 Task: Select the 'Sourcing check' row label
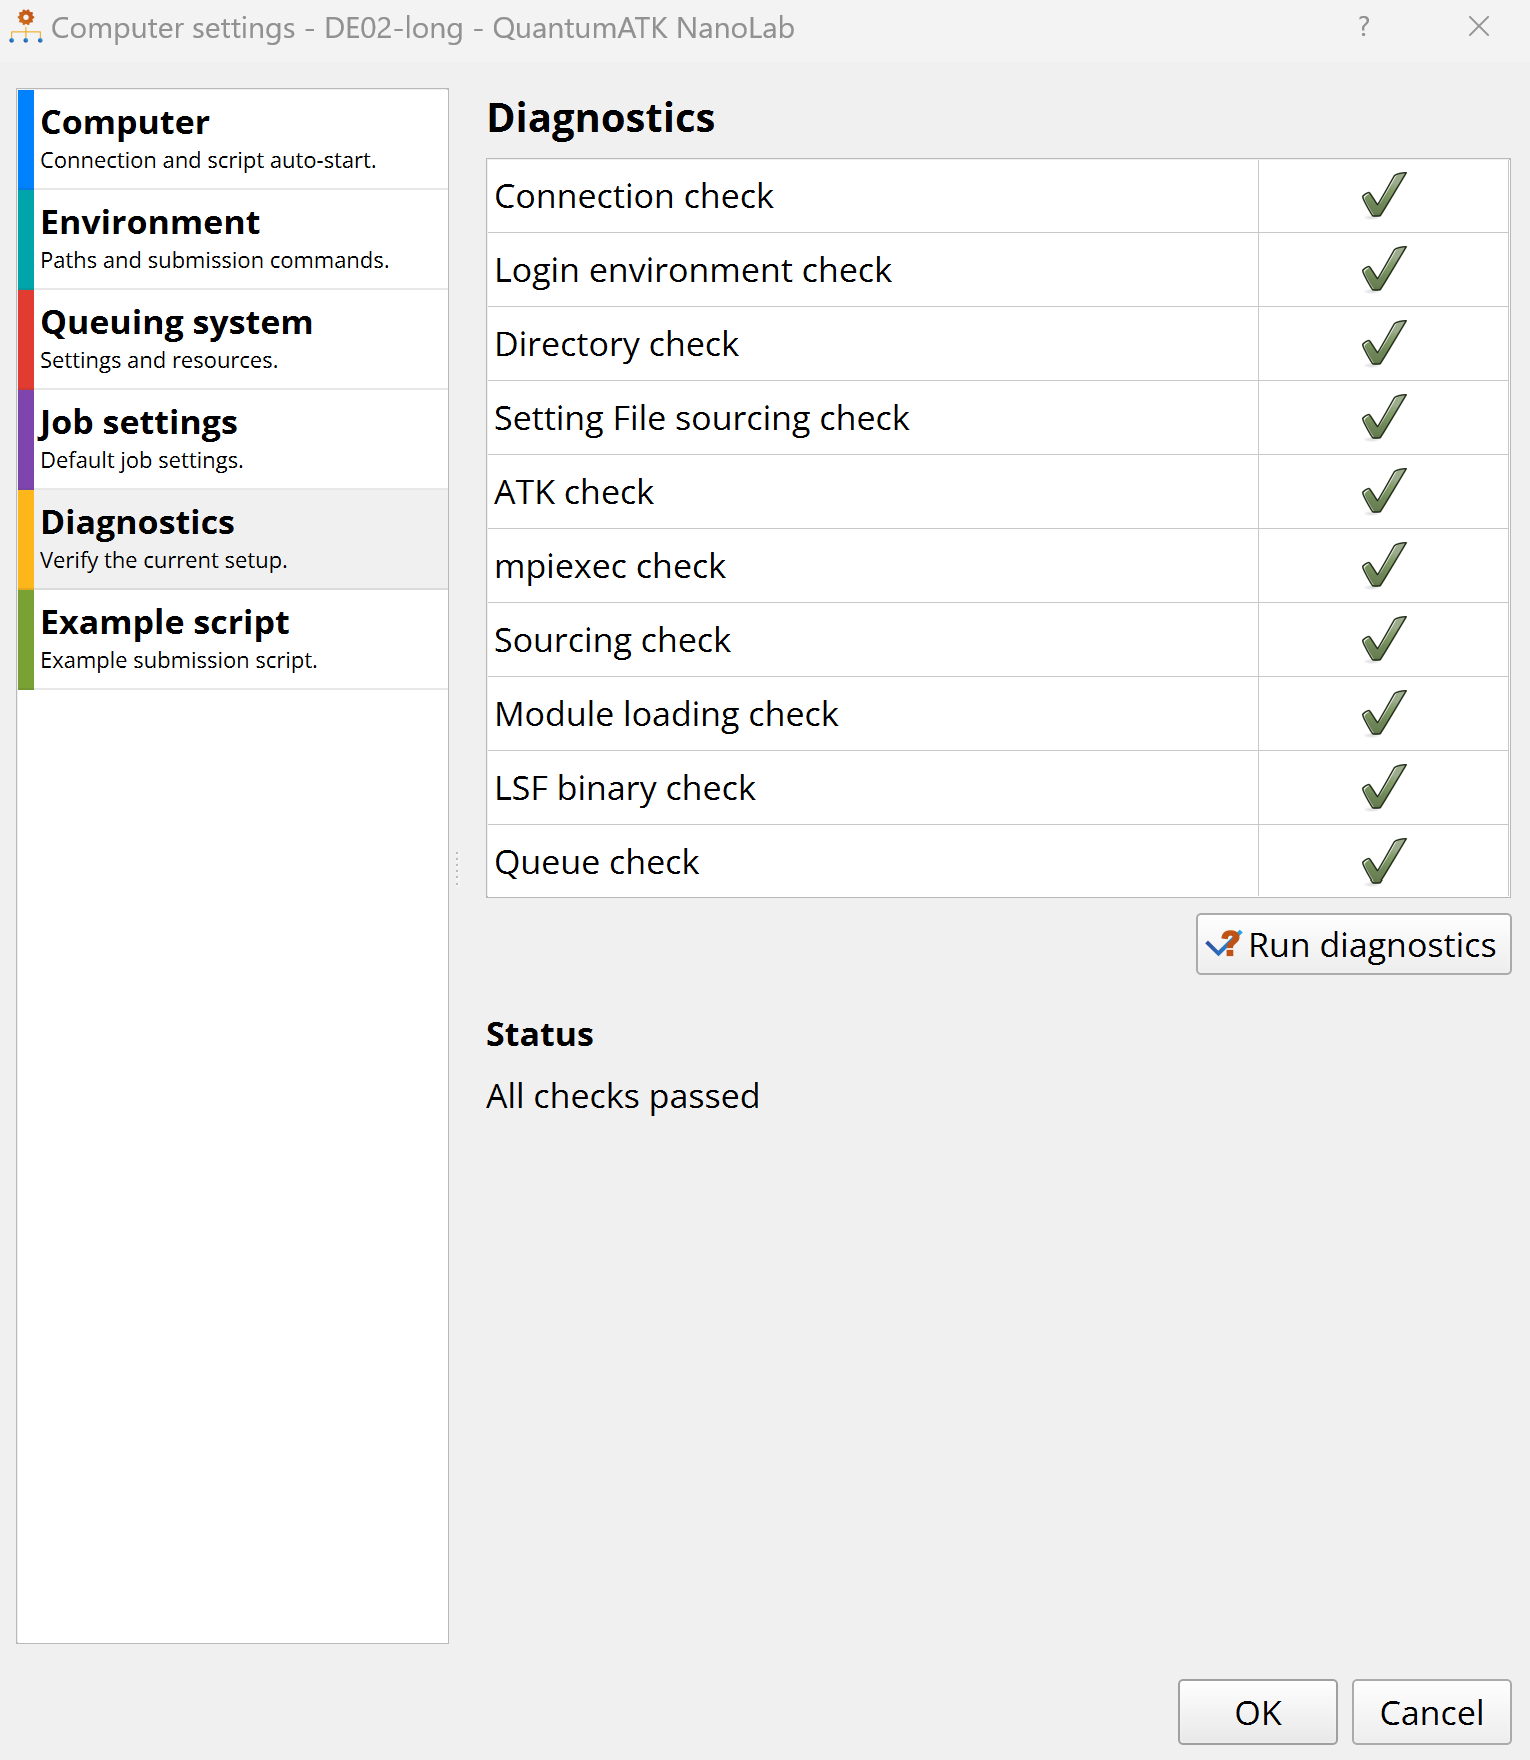613,640
